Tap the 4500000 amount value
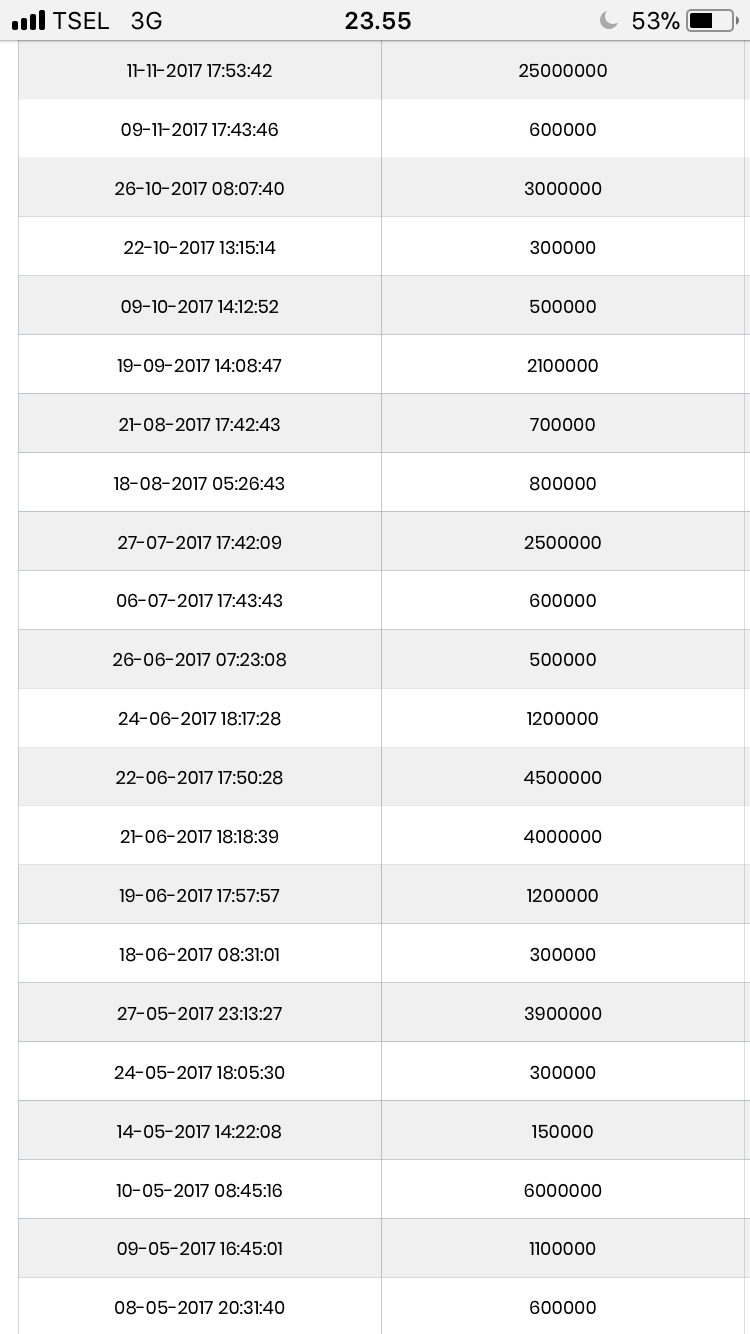This screenshot has width=750, height=1334. point(563,778)
